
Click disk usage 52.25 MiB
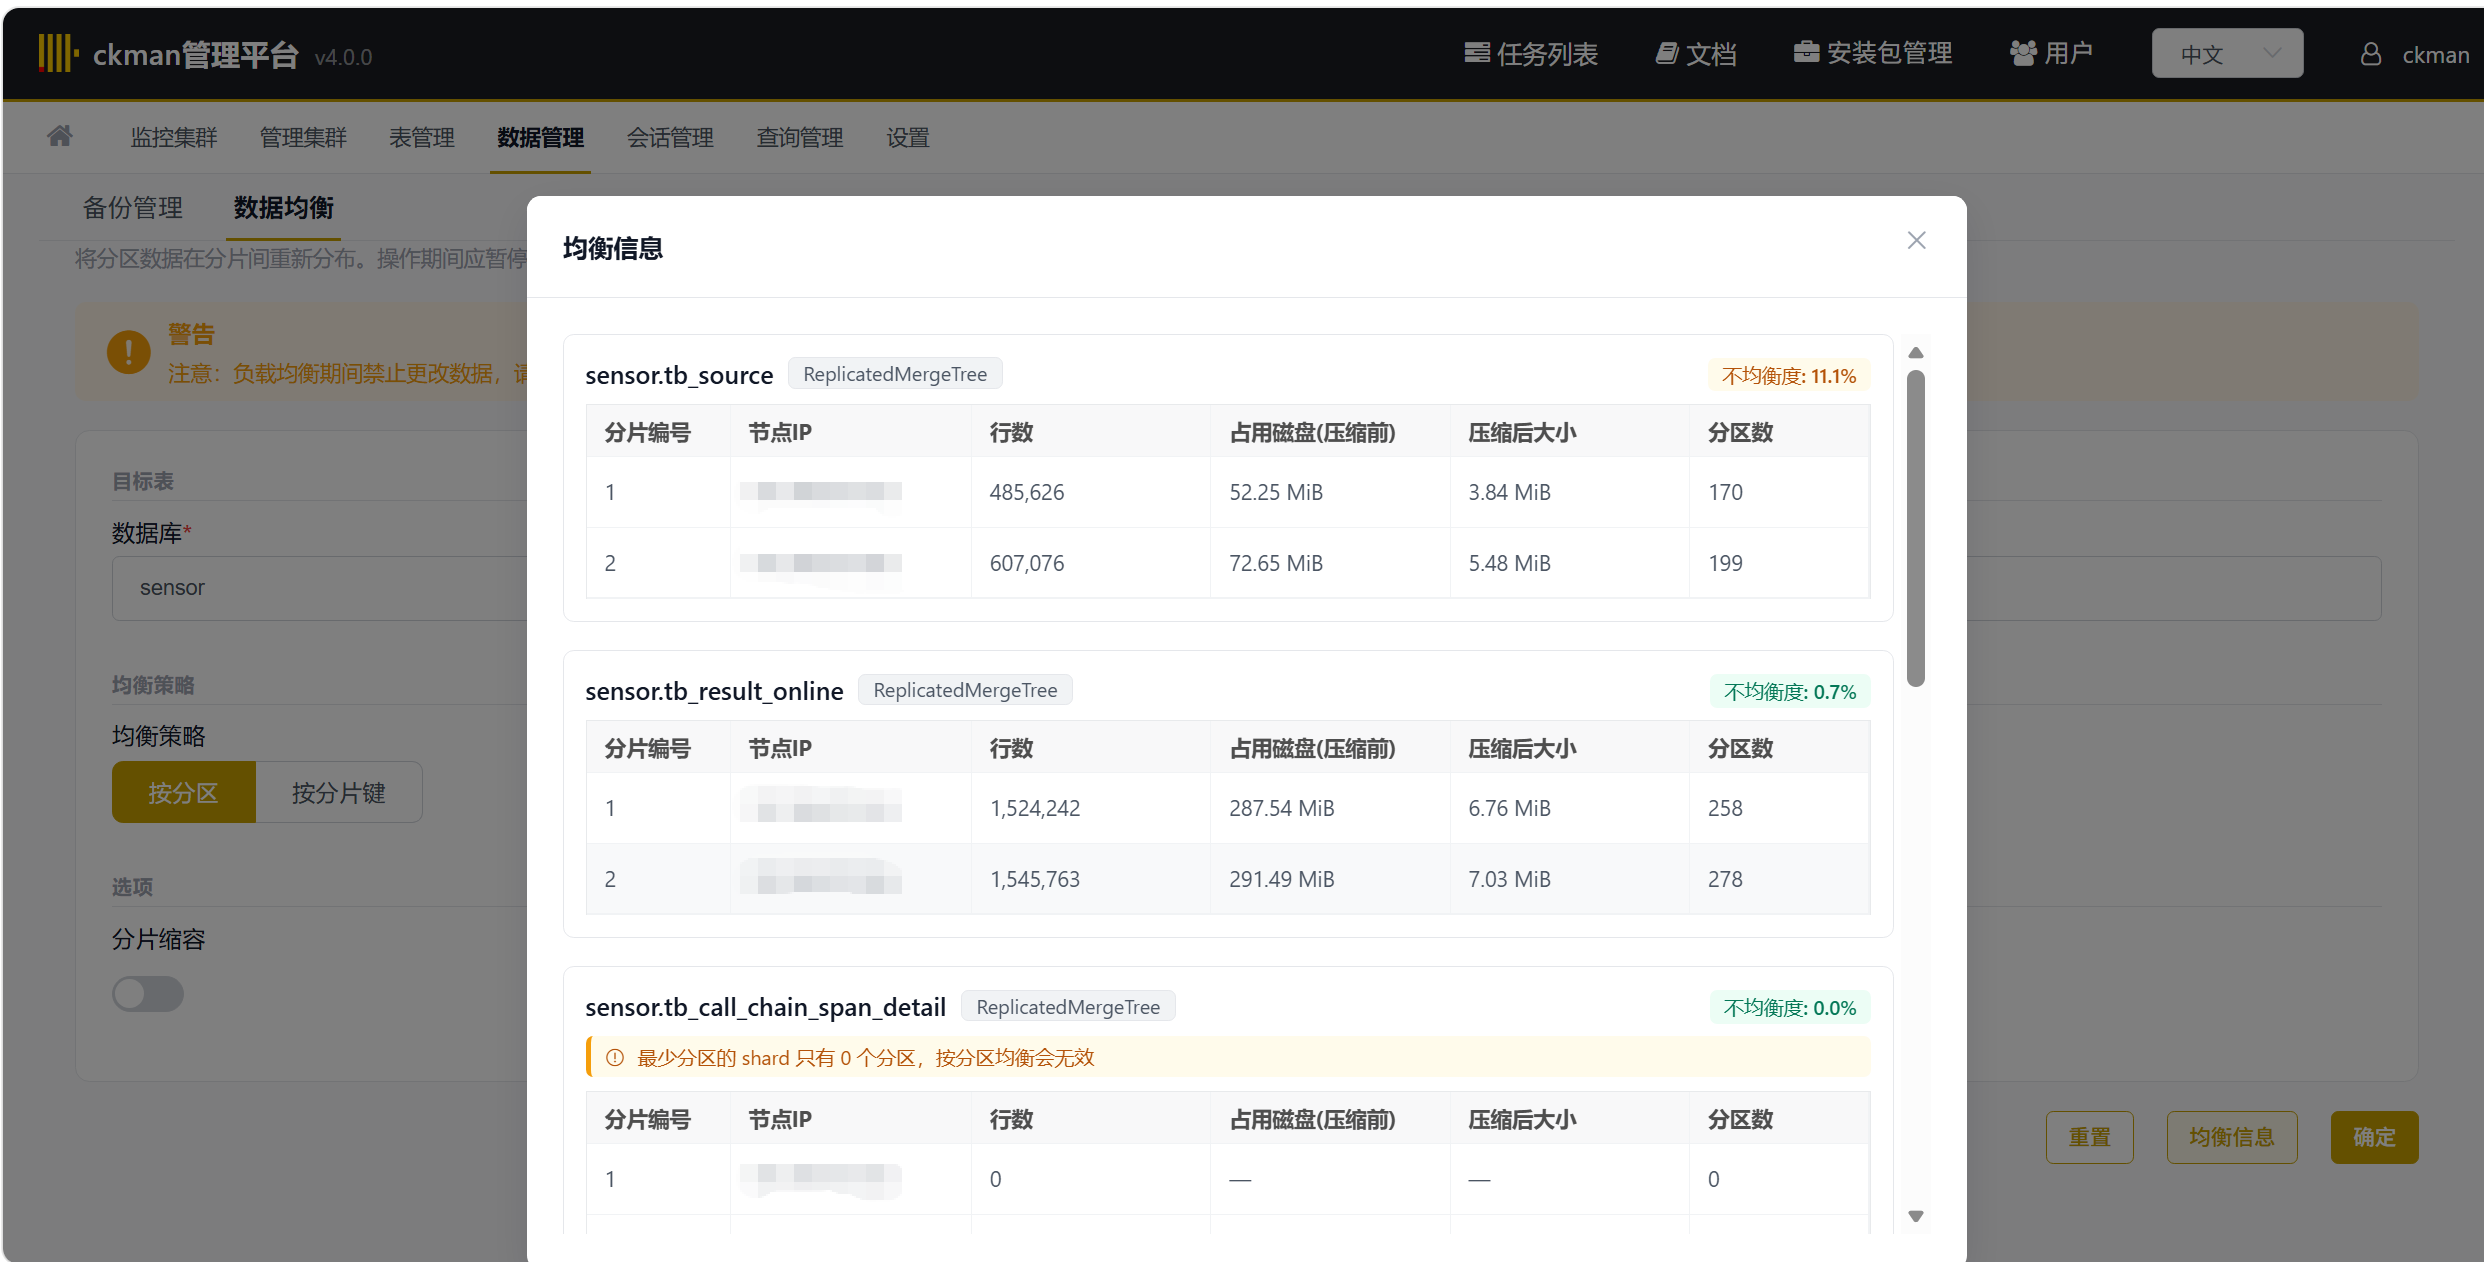pos(1276,492)
